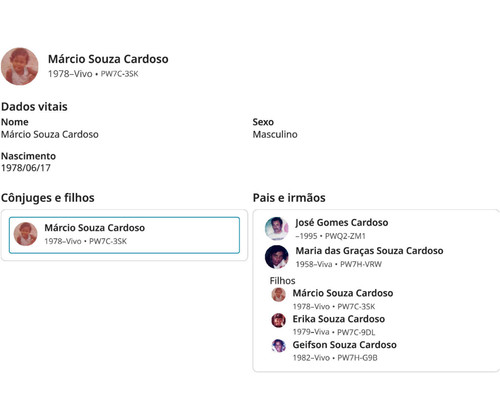Screen dimensions: 500x419
Task: Open Maria das Graças Souza Cardoso's profile
Action: tap(369, 251)
